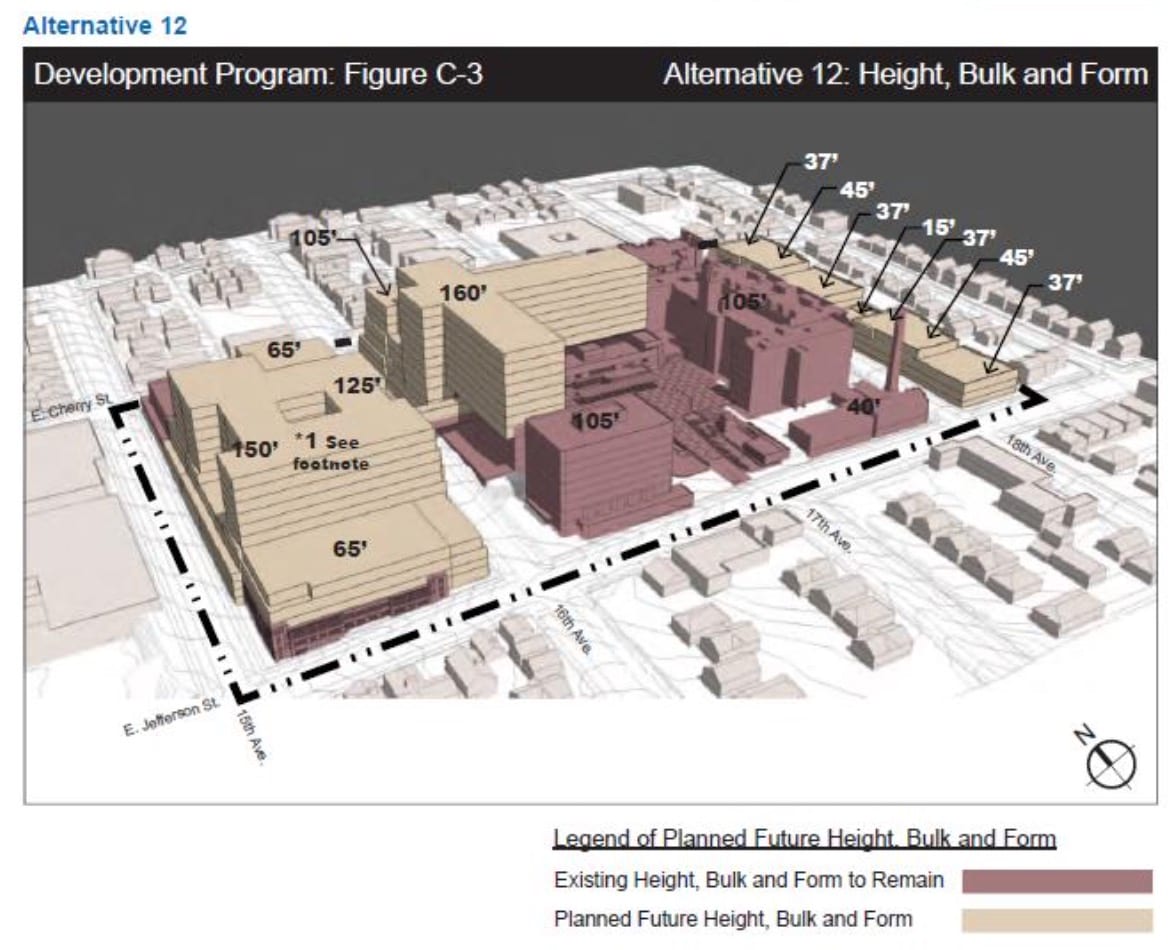
Task: Click the E. Cherry St. street label
Action: pos(60,411)
